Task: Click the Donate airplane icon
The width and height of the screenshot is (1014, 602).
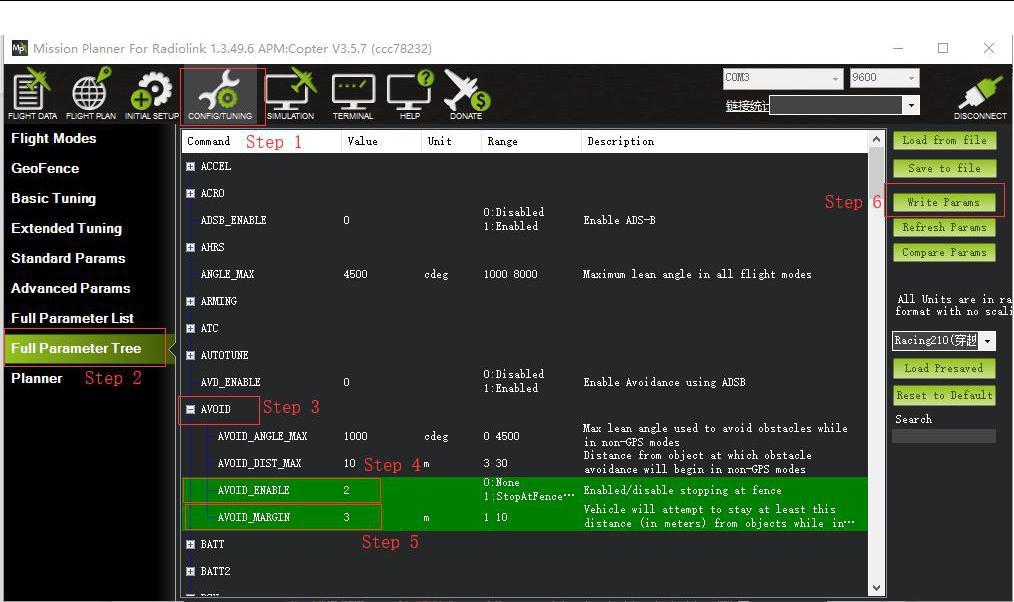Action: tap(467, 94)
